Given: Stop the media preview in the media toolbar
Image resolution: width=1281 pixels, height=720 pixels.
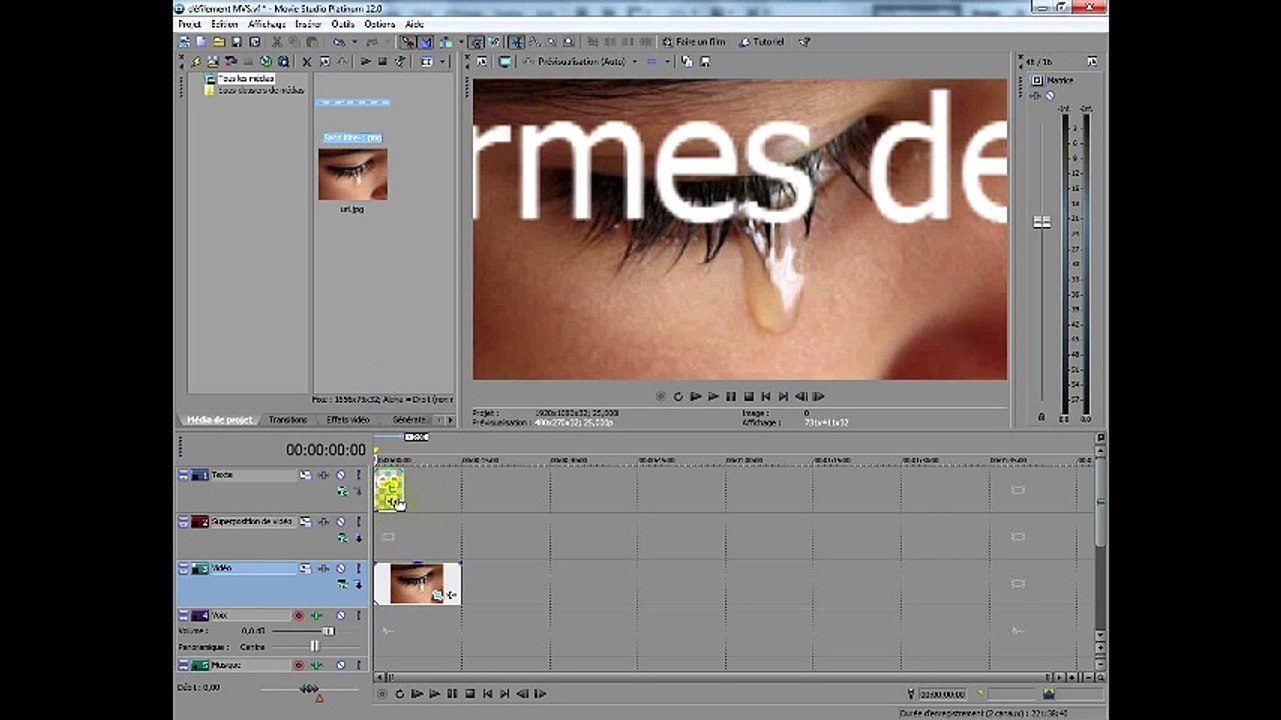Looking at the screenshot, I should click(x=382, y=62).
